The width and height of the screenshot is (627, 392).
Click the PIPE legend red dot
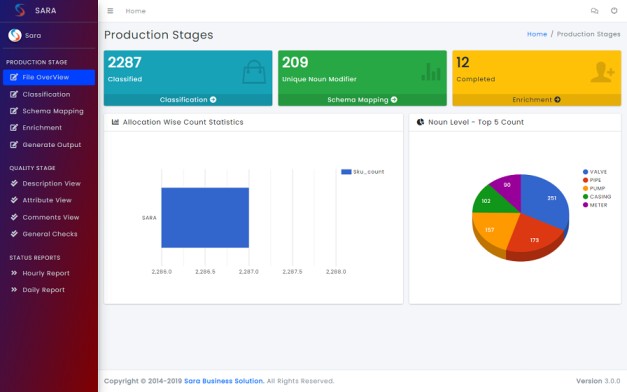(585, 180)
